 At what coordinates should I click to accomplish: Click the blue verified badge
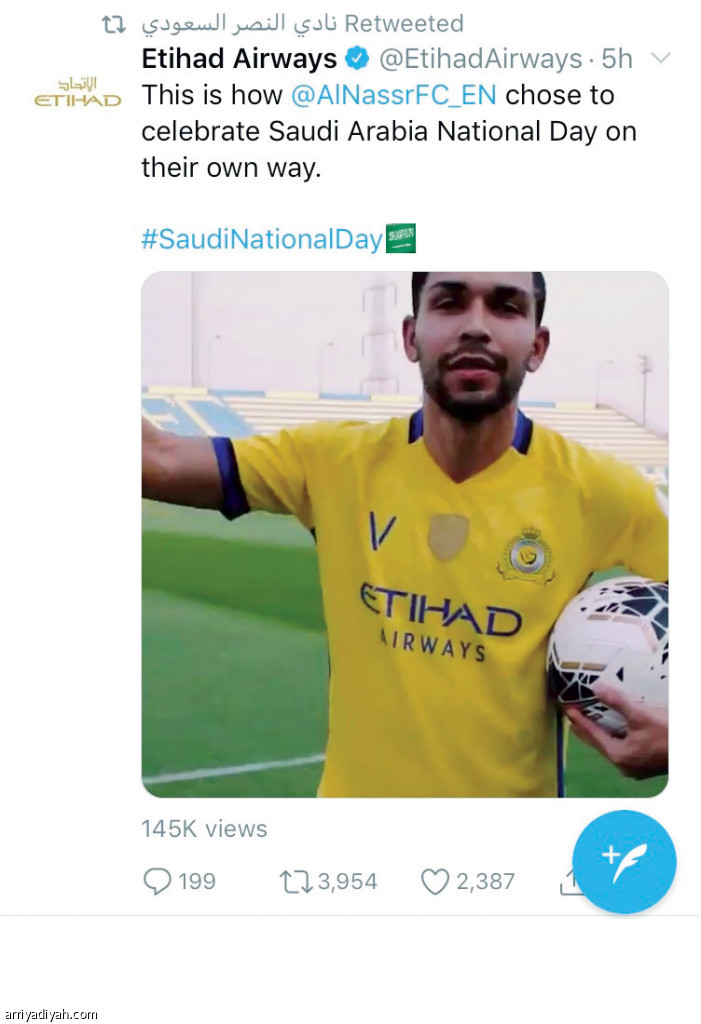point(357,59)
